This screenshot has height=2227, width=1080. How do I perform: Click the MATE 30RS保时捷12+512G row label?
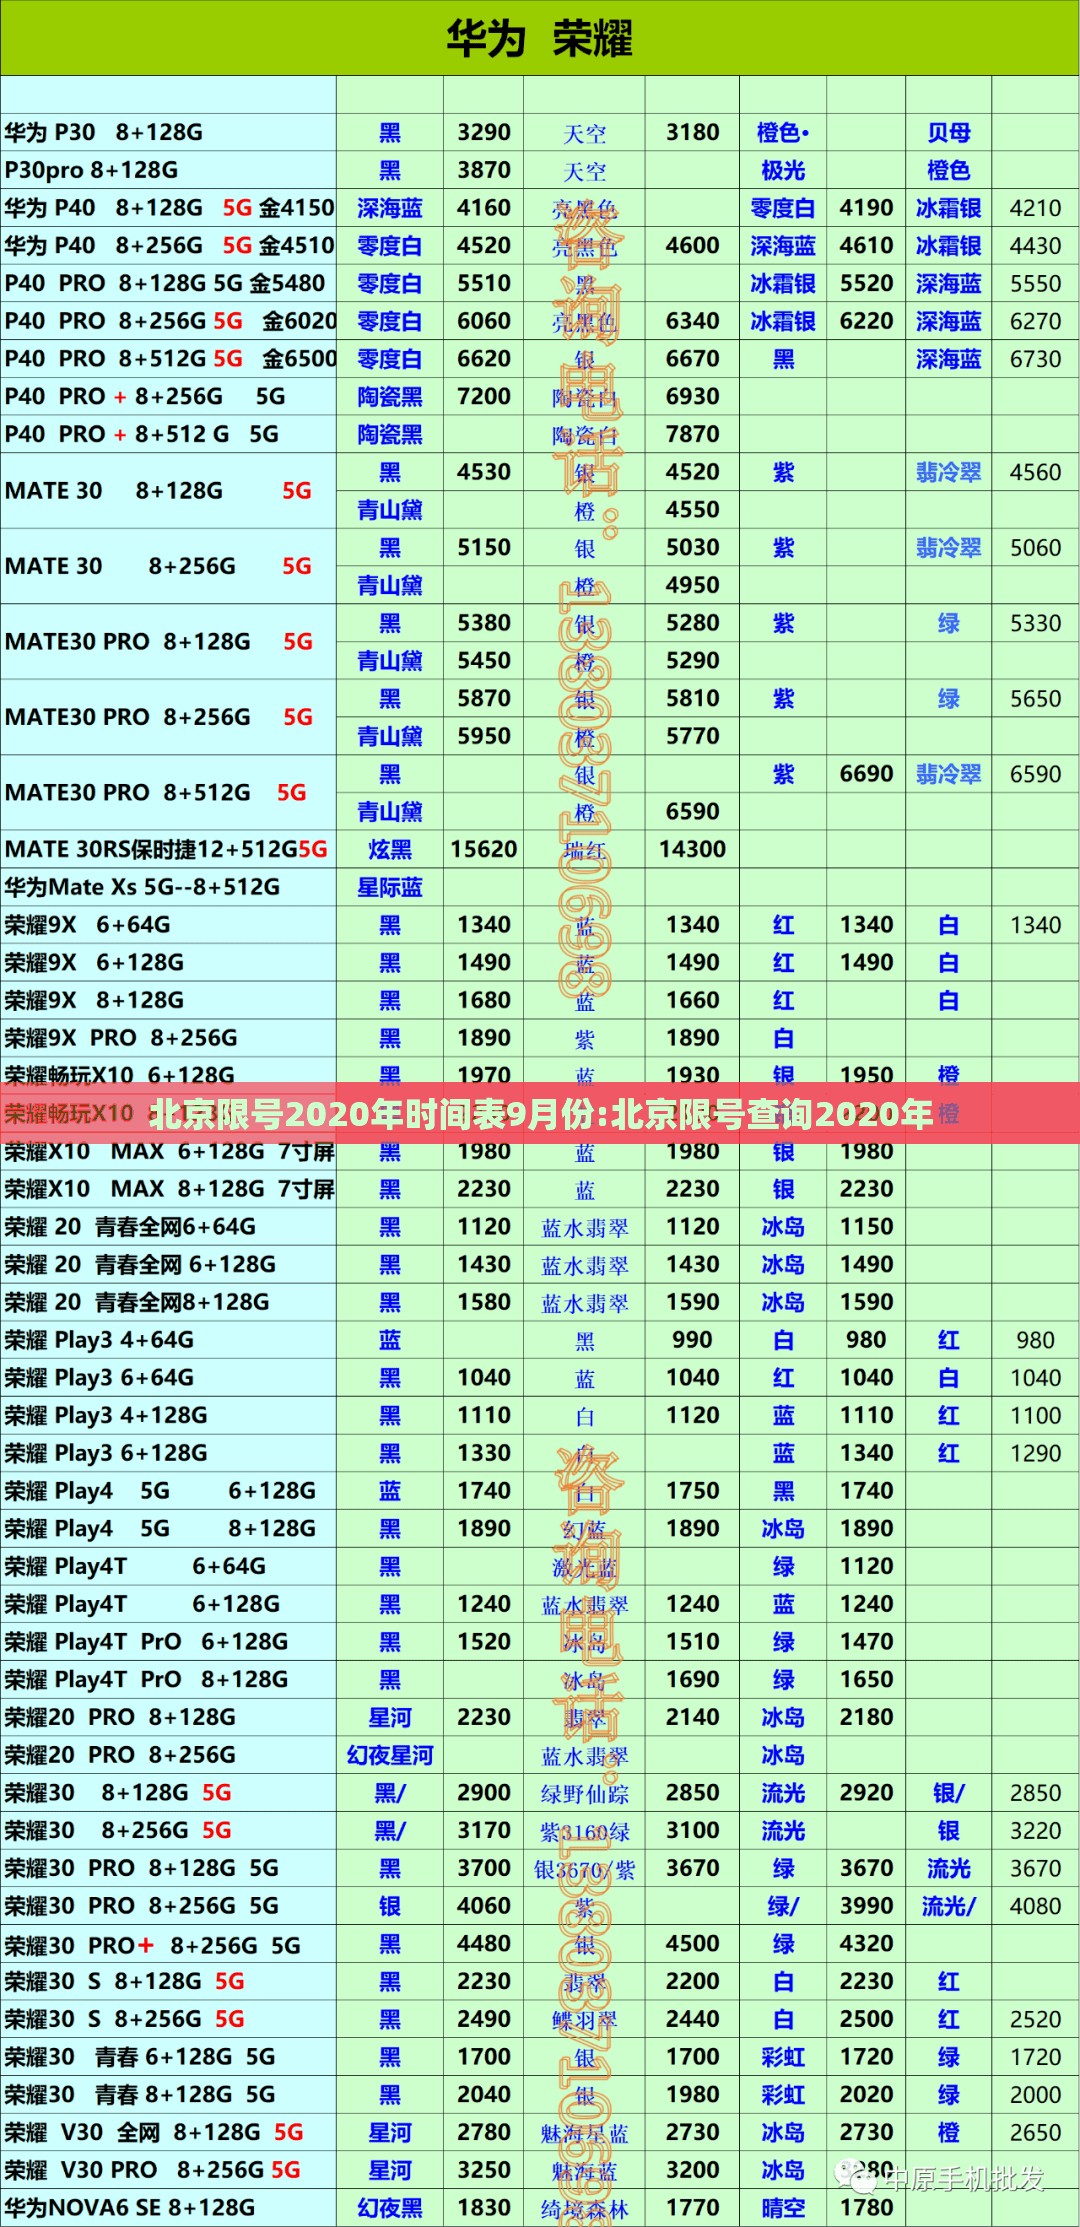tap(166, 849)
